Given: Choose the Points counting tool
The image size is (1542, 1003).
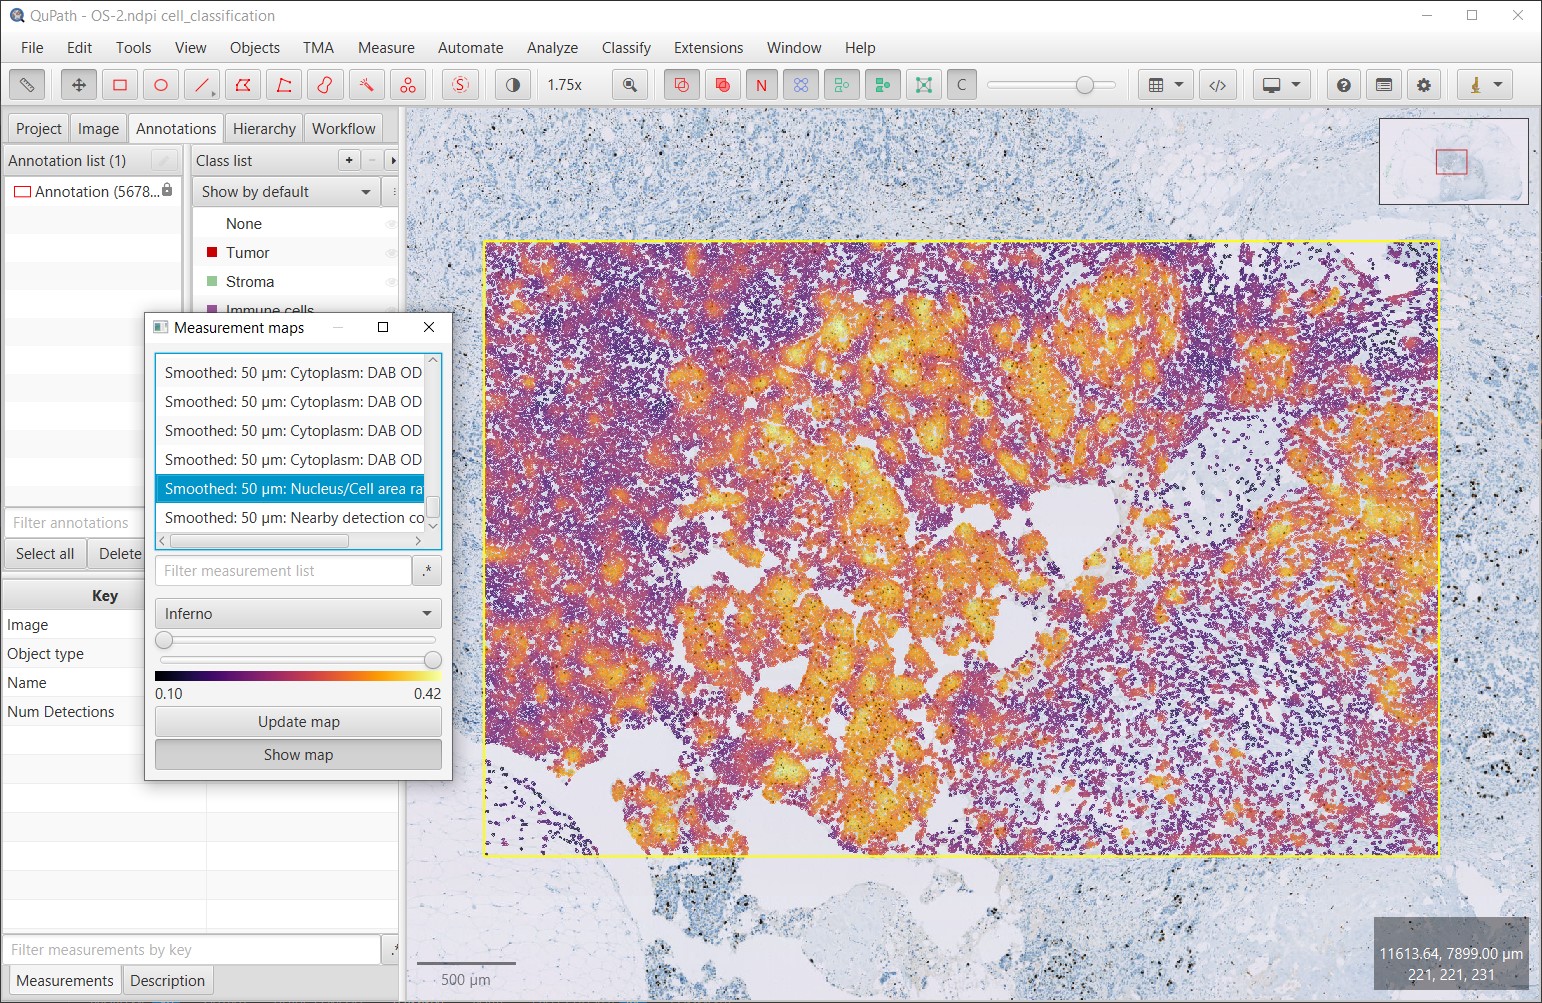Looking at the screenshot, I should click(x=408, y=85).
